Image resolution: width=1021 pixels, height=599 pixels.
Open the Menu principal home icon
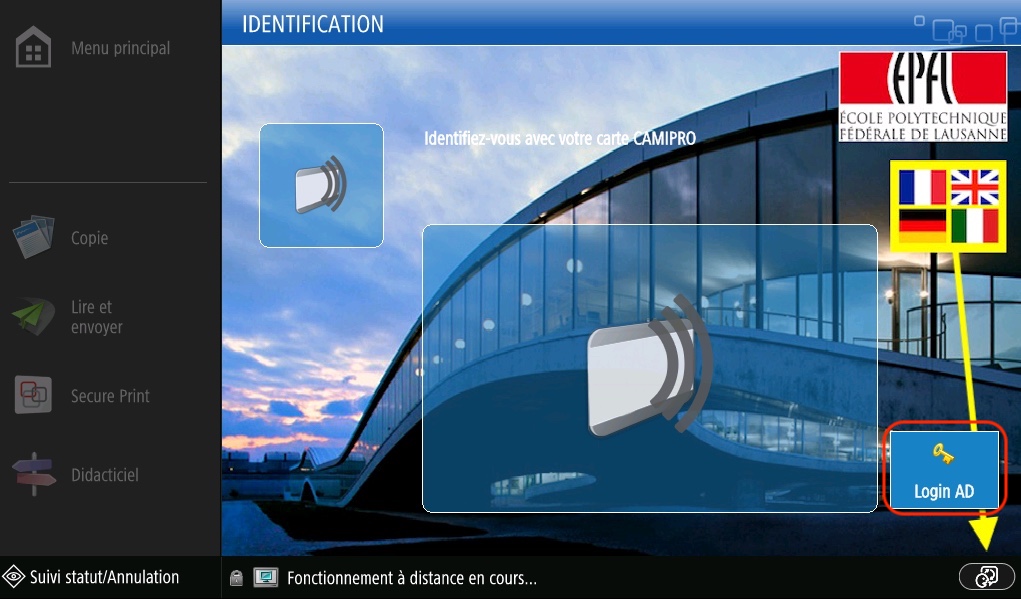click(33, 48)
